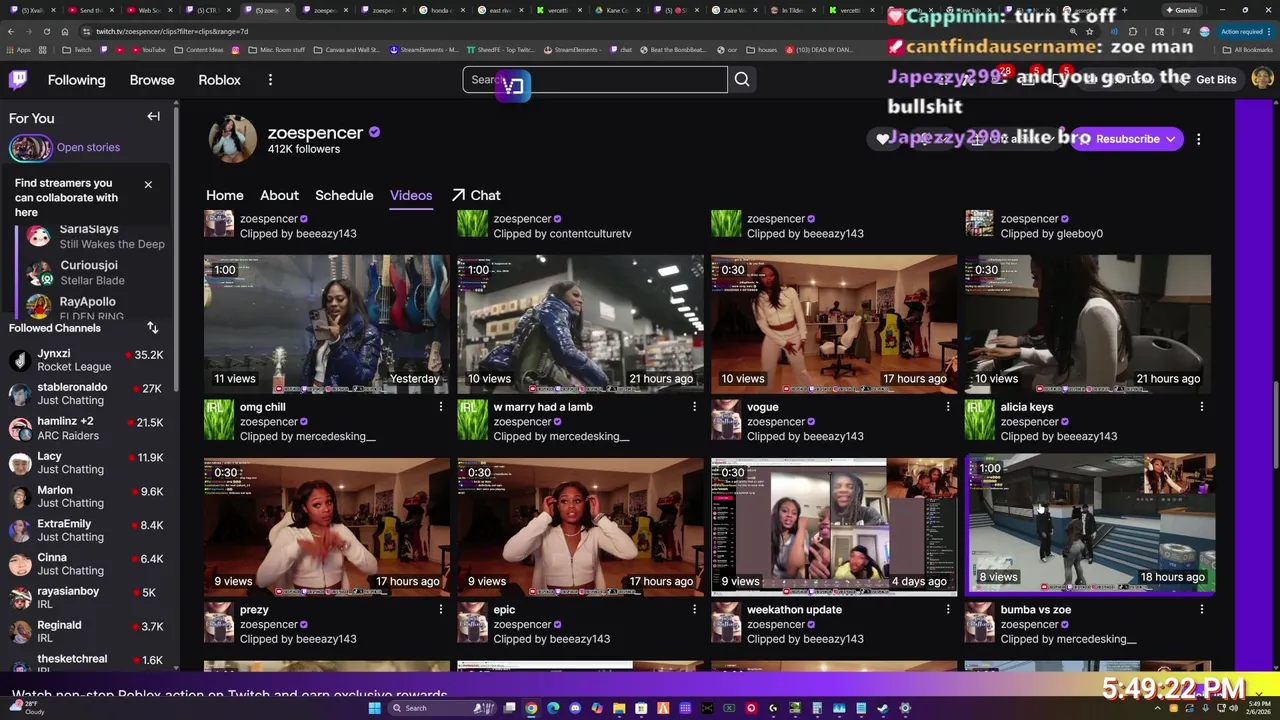This screenshot has width=1280, height=720.
Task: Open options for 'prezy' clip
Action: pyautogui.click(x=441, y=609)
